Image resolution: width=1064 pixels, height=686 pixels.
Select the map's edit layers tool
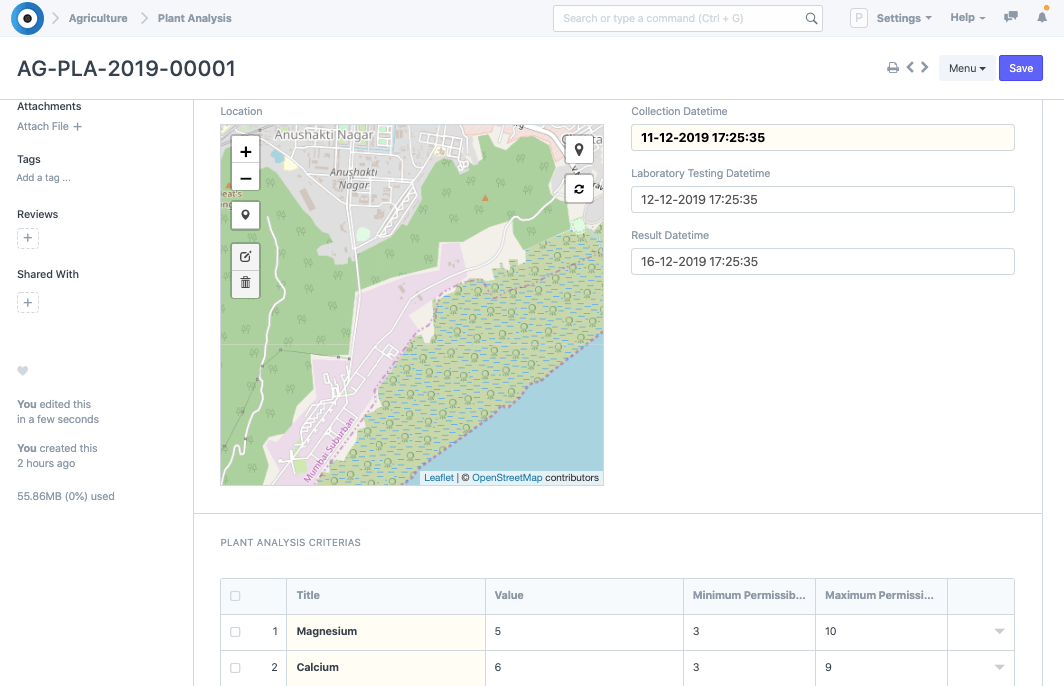(246, 257)
